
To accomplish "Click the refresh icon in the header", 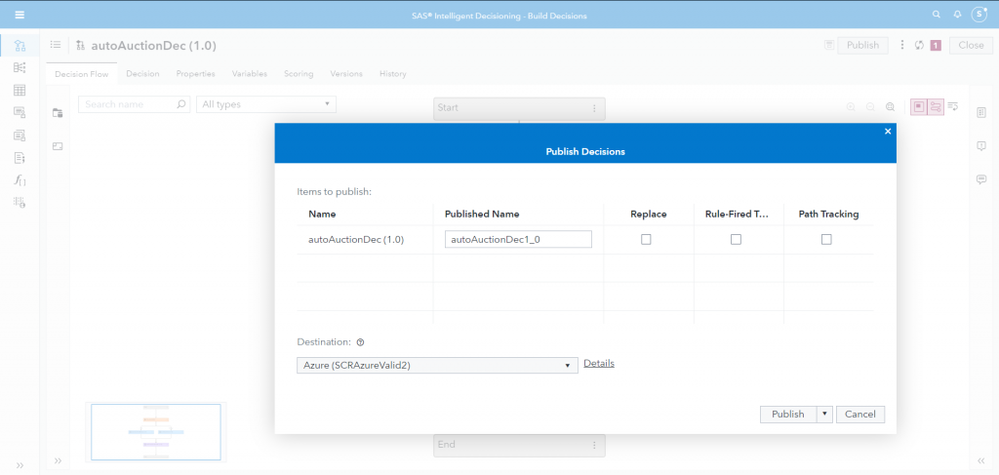I will [x=919, y=45].
